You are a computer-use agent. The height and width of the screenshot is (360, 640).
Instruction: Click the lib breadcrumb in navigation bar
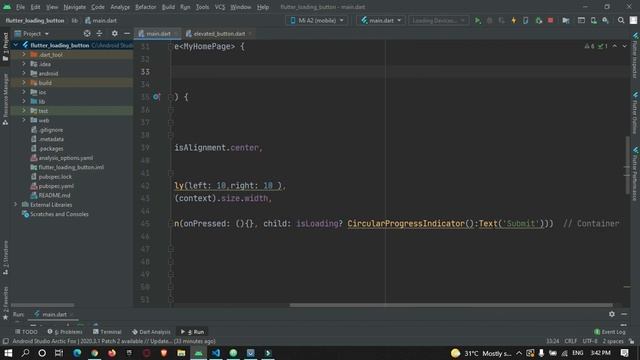75,20
